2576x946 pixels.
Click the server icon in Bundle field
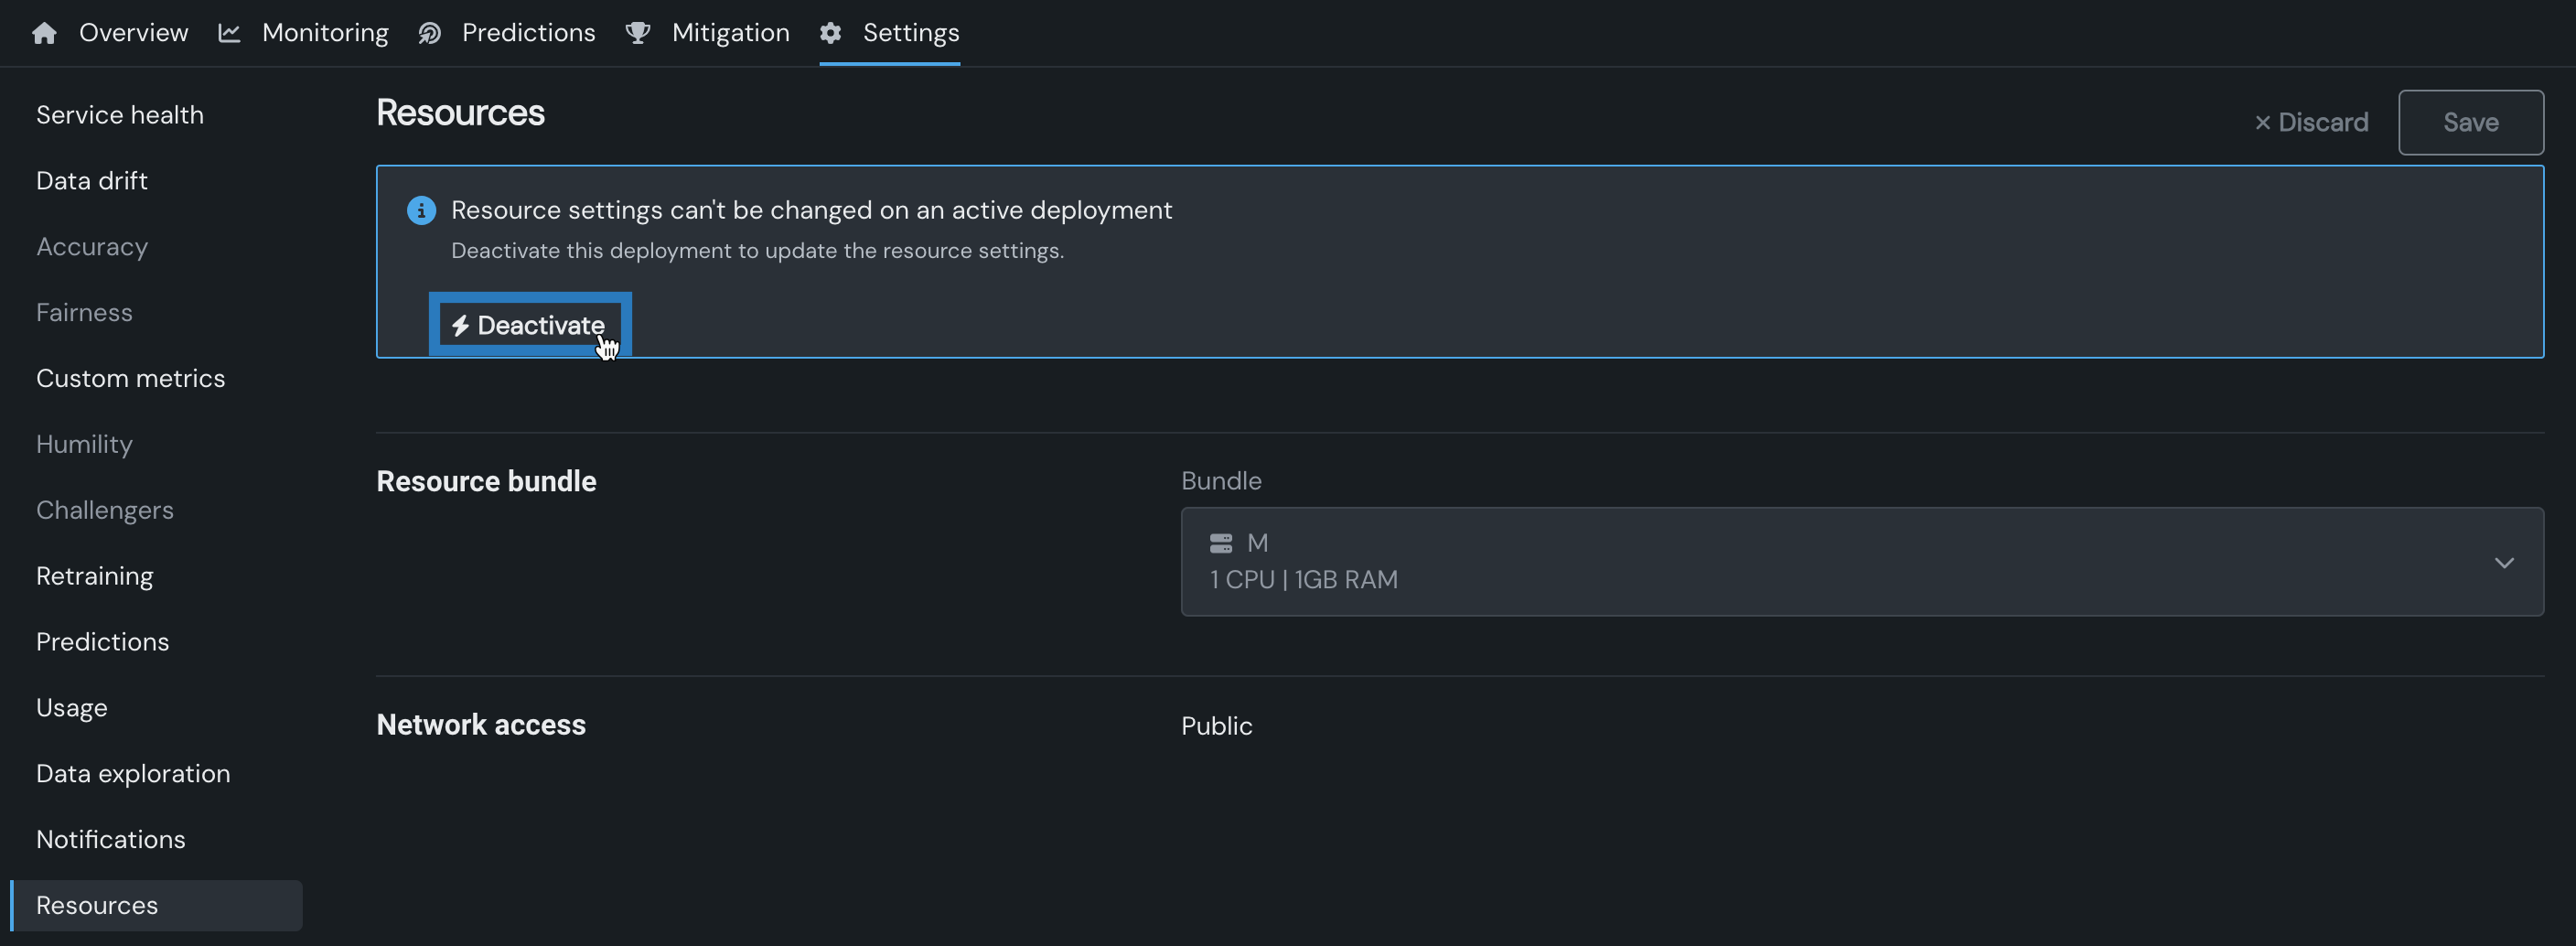click(1221, 543)
